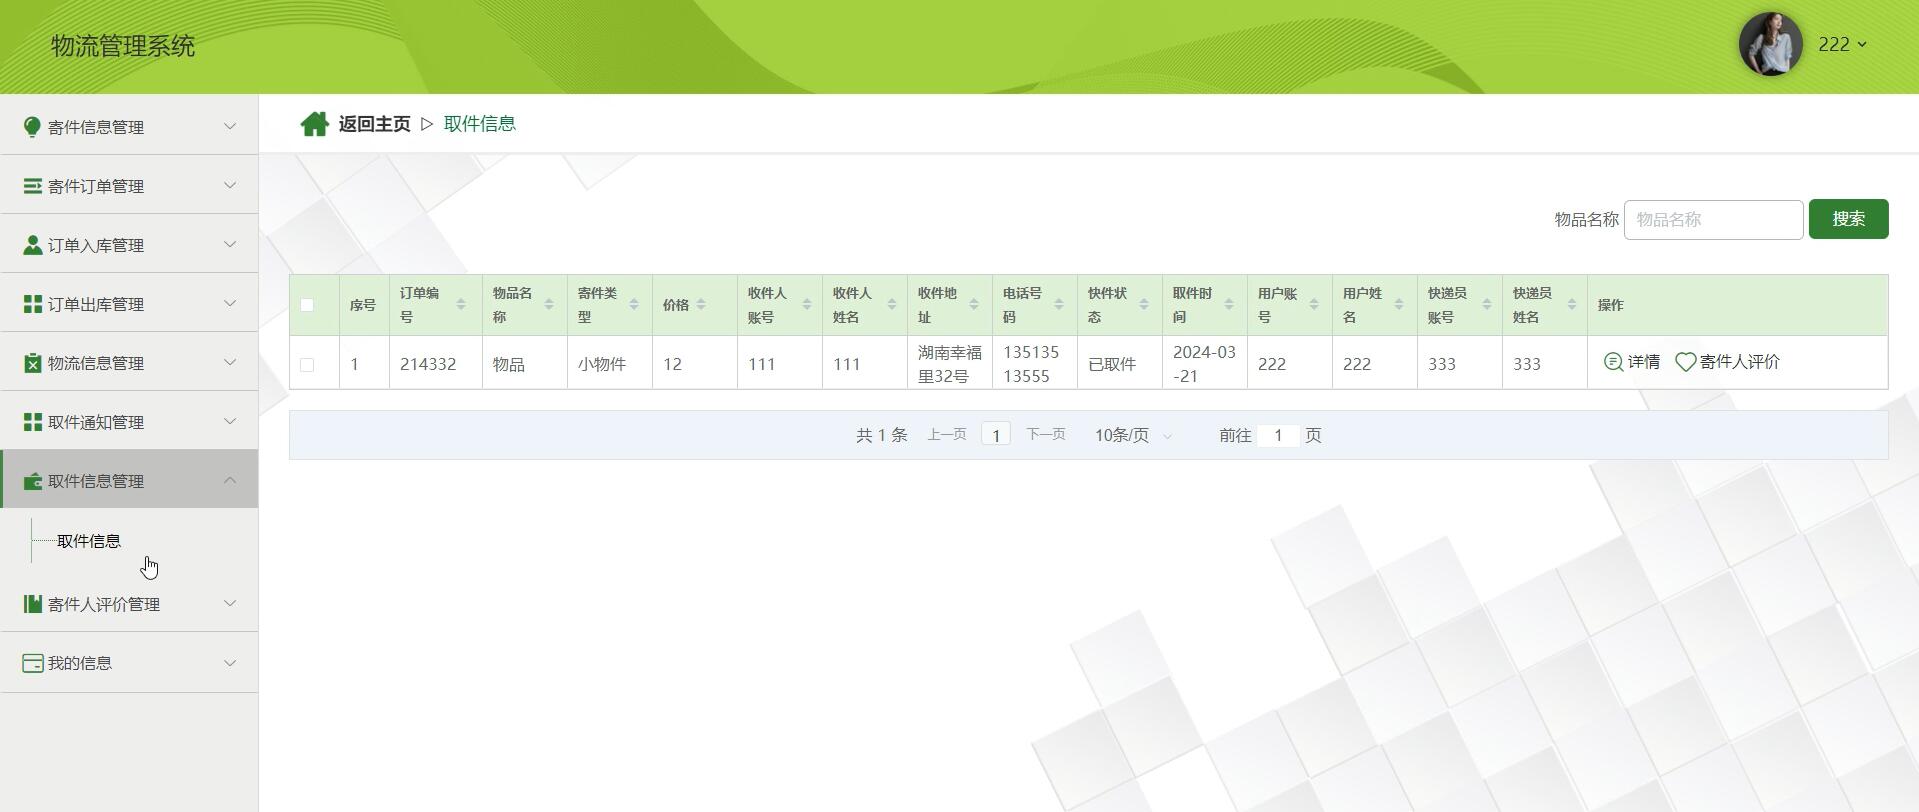Expand 取件通知管理 menu chevron
The height and width of the screenshot is (812, 1919).
tap(230, 421)
